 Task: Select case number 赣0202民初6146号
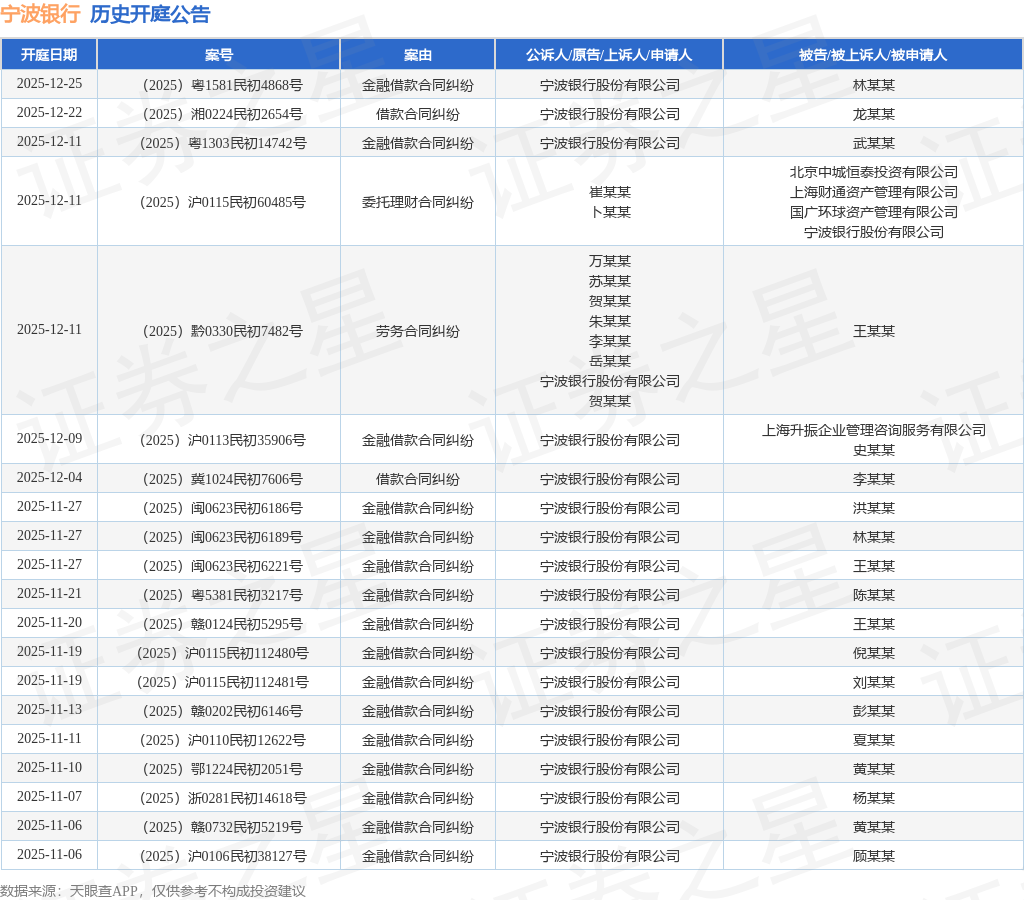click(223, 711)
